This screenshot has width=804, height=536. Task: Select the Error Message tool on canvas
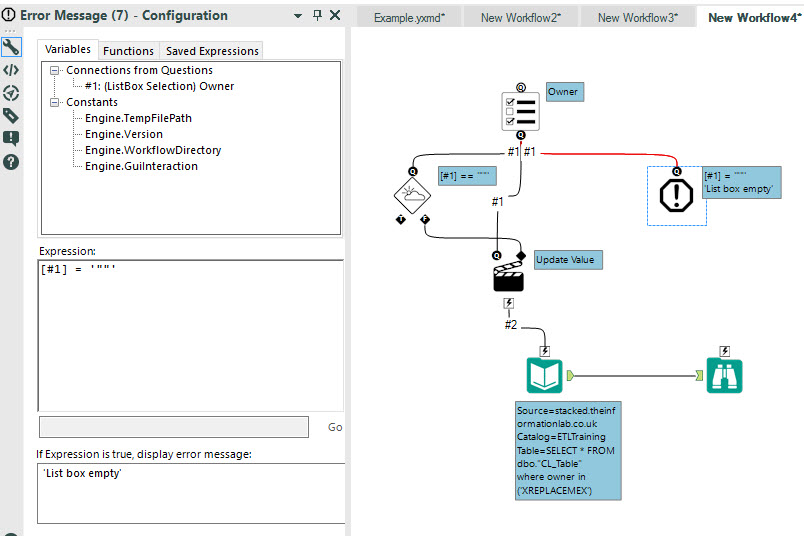(x=676, y=195)
